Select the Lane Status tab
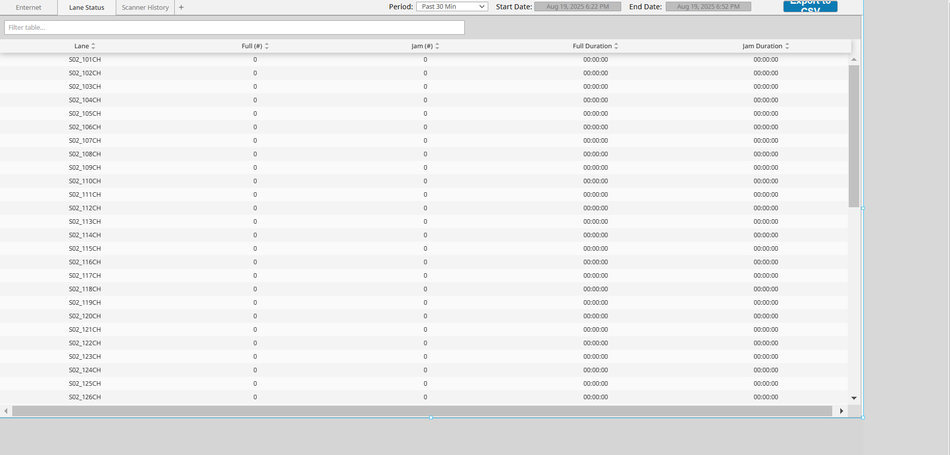 [86, 7]
